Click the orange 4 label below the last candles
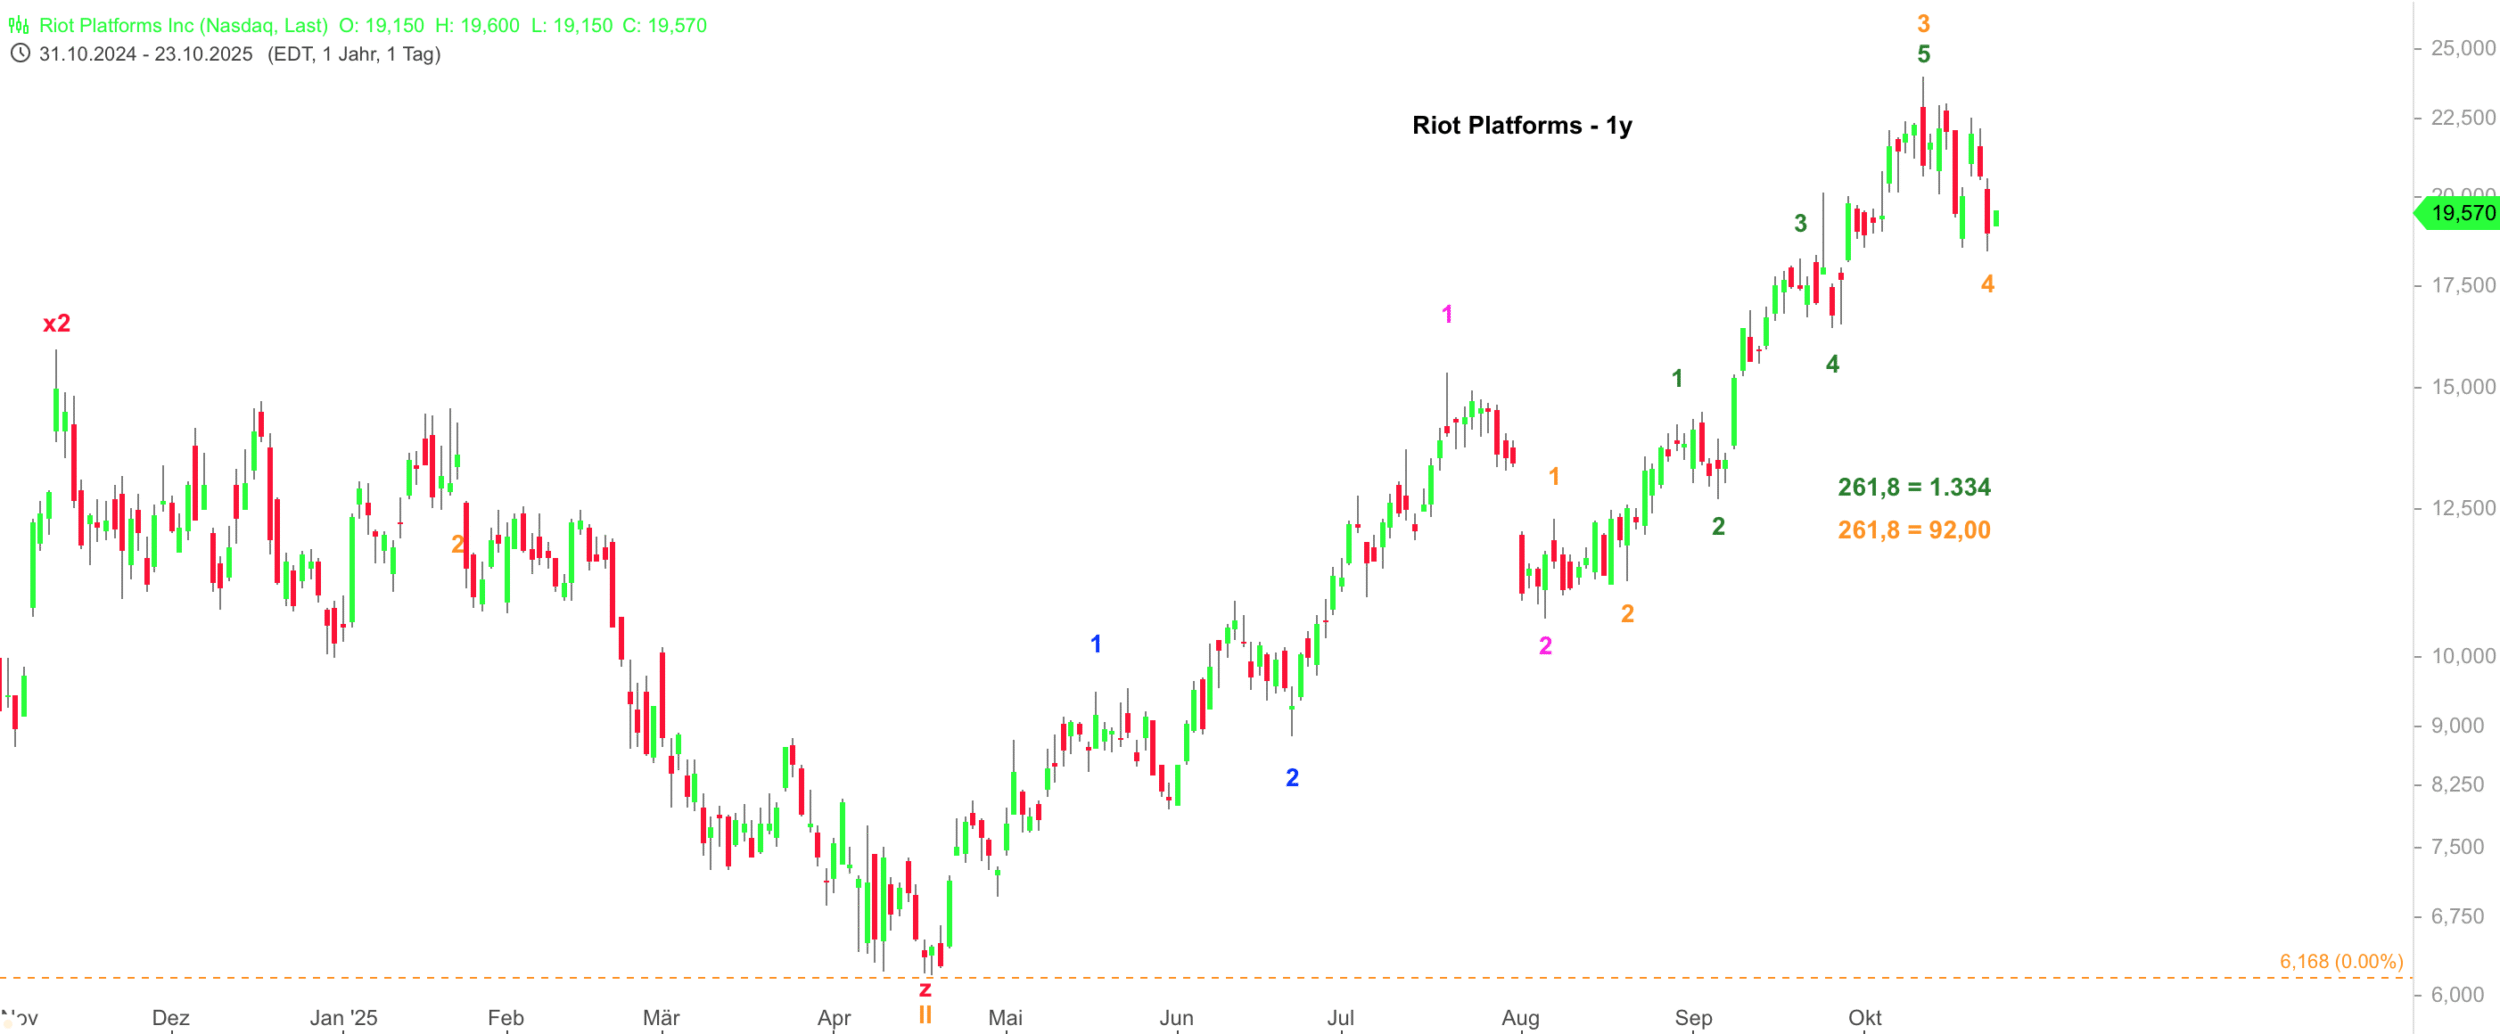The height and width of the screenshot is (1034, 2500). 1987,284
